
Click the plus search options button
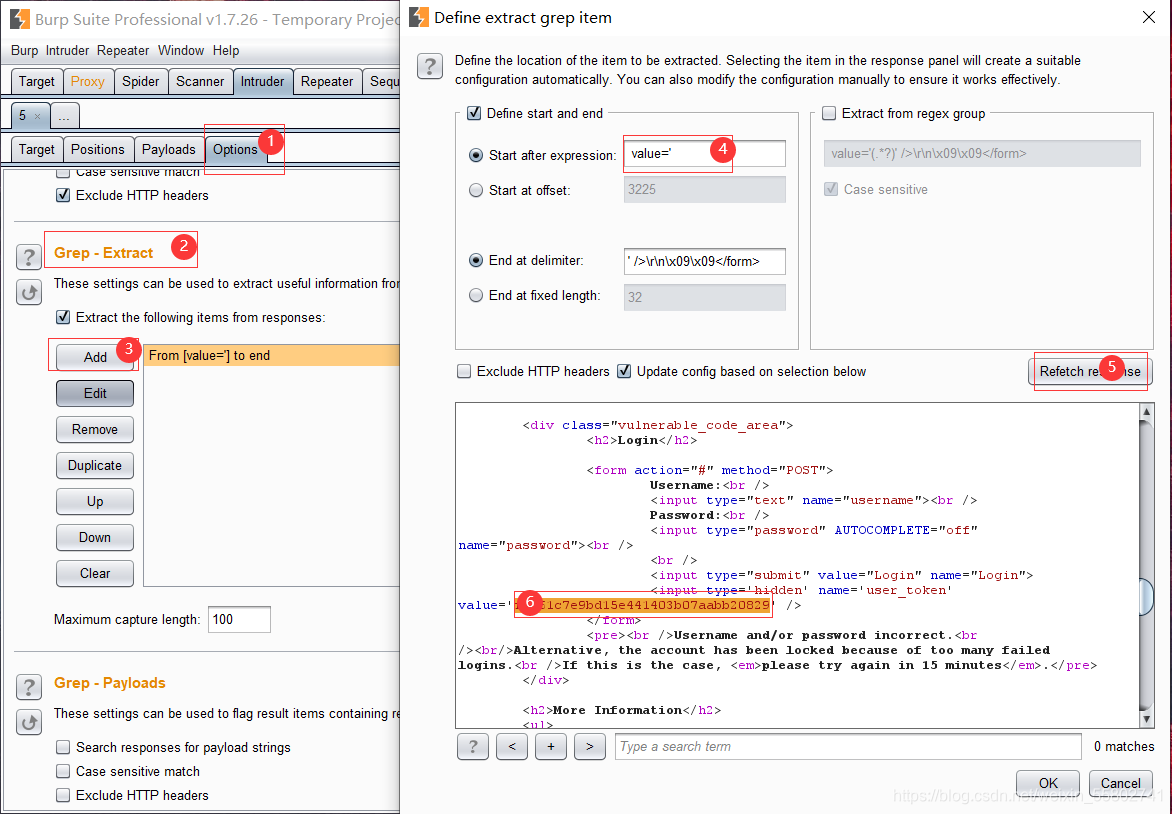click(551, 746)
